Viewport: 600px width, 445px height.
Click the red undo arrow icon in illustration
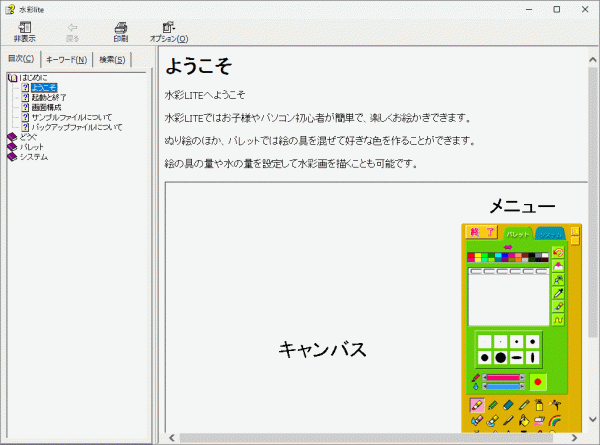(558, 253)
